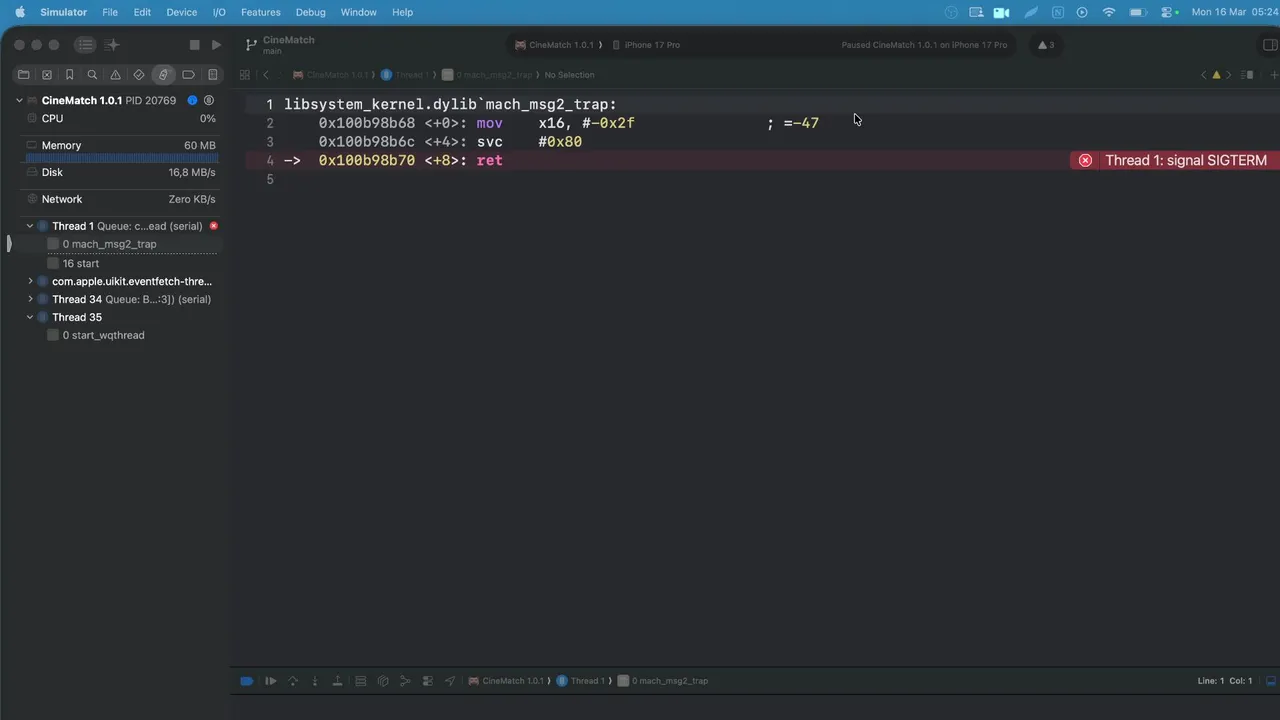Open the Breakpoint navigator icon
The width and height of the screenshot is (1280, 720).
(188, 75)
